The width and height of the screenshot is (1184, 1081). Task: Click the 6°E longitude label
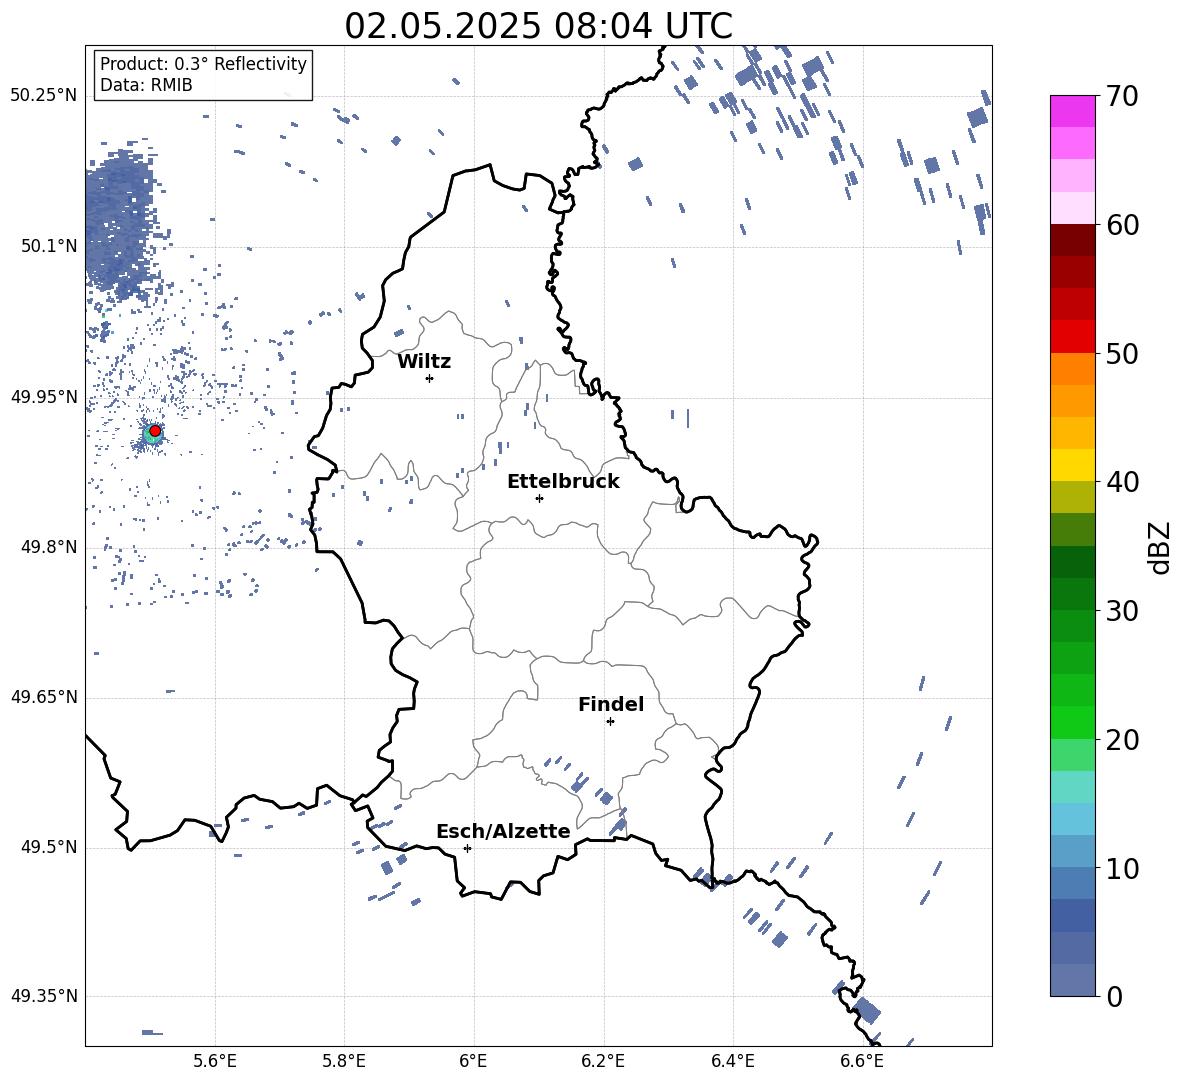point(473,1061)
